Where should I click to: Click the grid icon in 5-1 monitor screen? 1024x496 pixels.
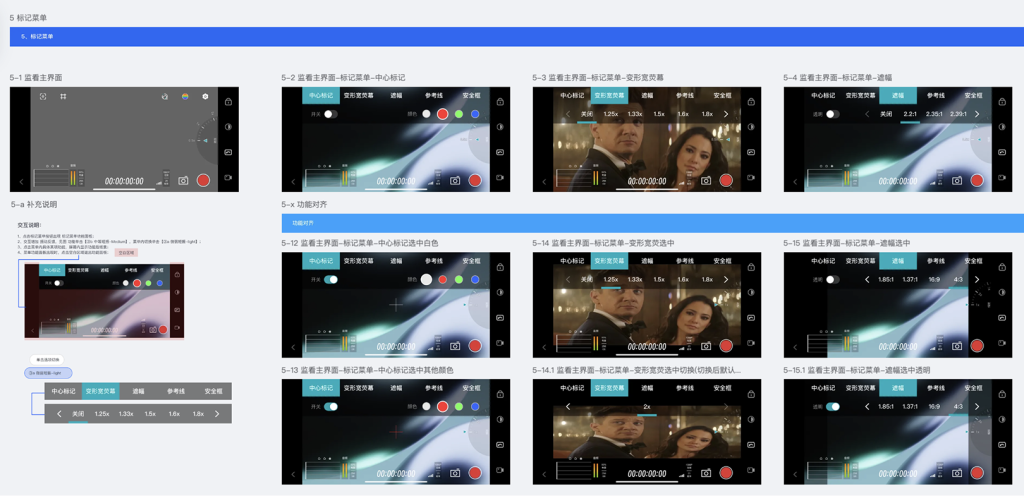pyautogui.click(x=63, y=97)
